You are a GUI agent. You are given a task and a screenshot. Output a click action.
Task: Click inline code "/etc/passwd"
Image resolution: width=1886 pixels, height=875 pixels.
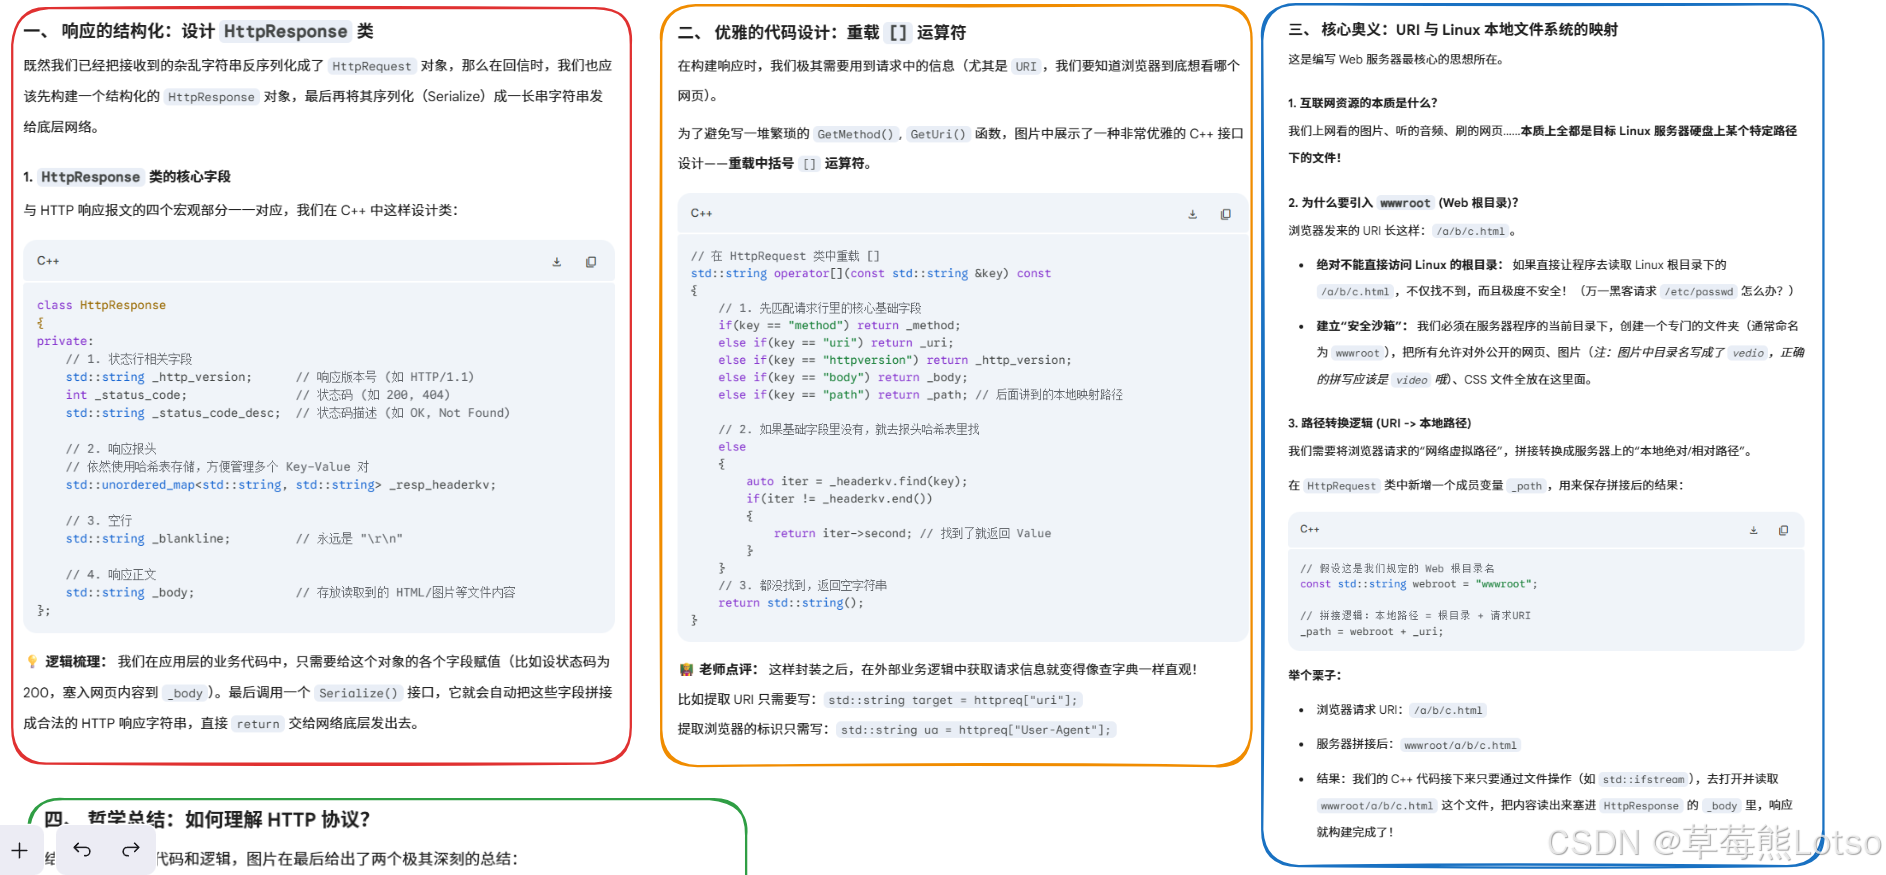coord(1699,292)
